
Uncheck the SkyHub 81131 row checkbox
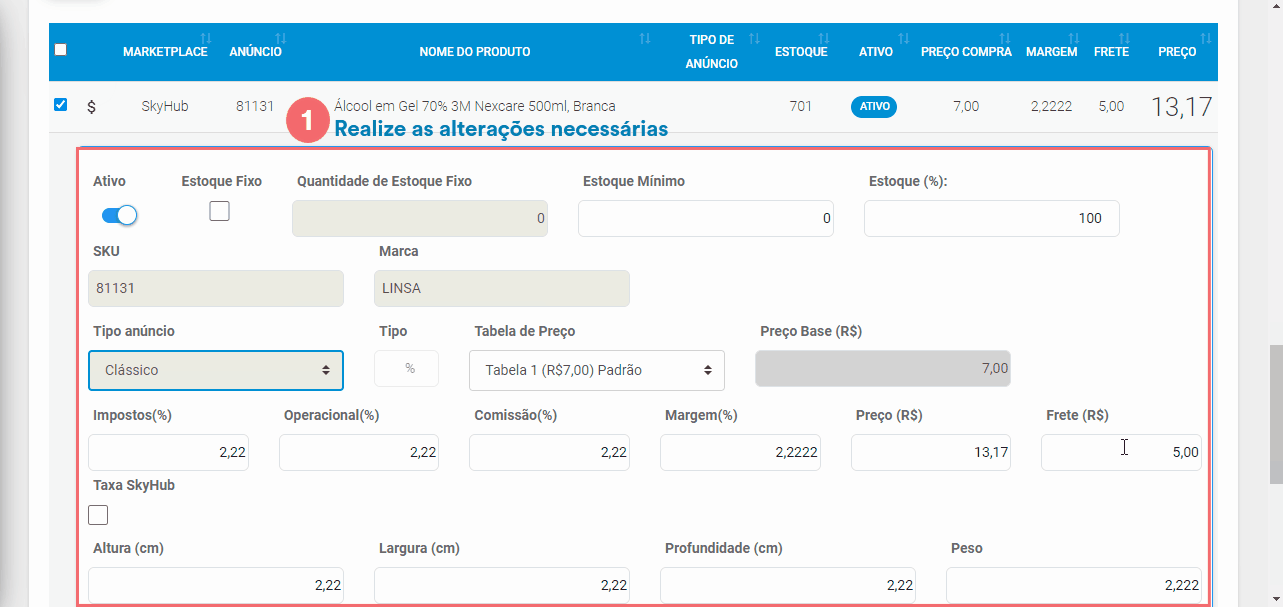[x=61, y=105]
